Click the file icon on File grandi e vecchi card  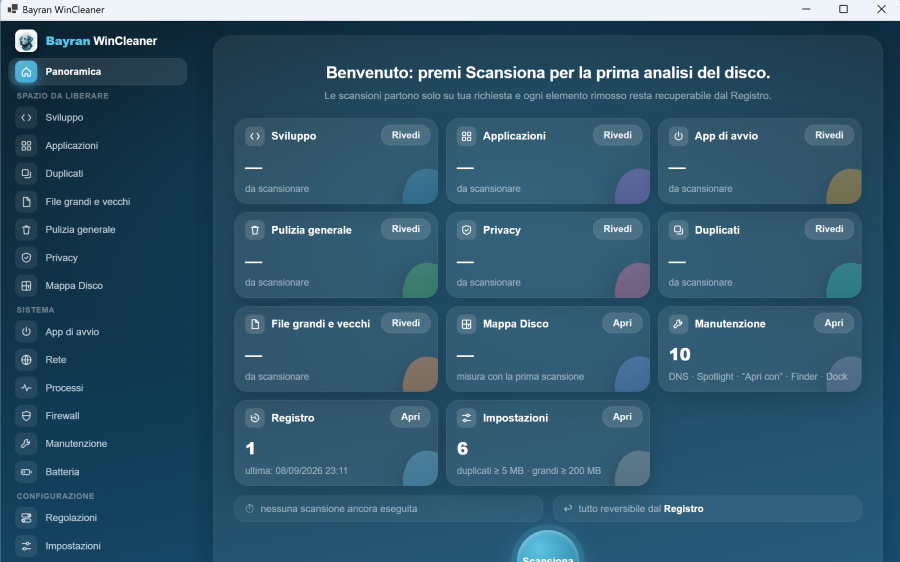[x=255, y=324]
